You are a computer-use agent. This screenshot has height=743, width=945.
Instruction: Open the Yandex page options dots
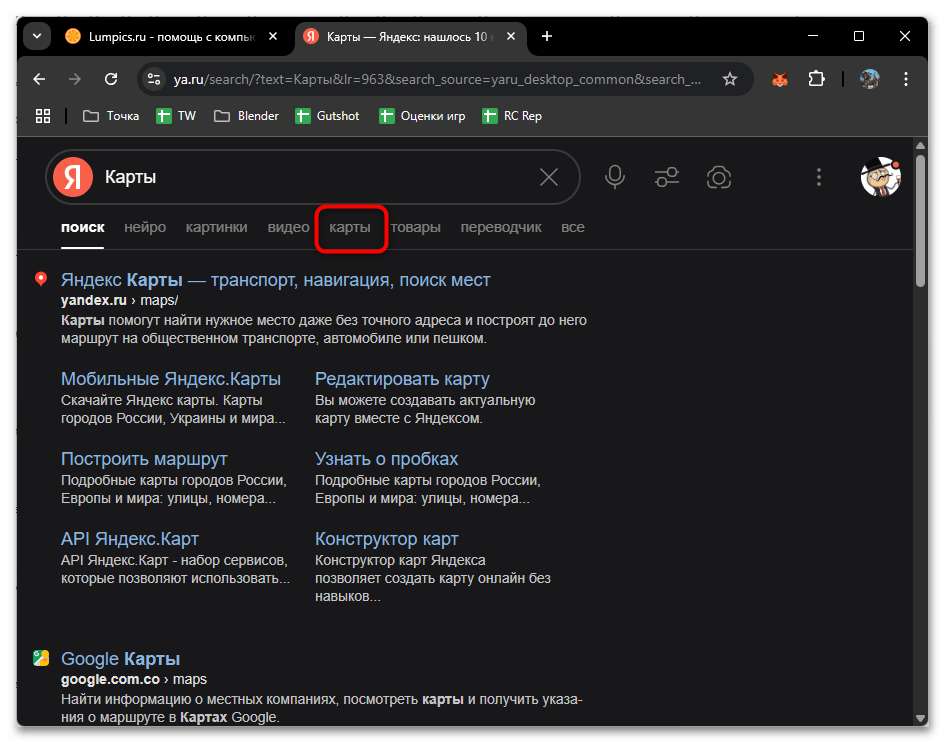(x=818, y=177)
